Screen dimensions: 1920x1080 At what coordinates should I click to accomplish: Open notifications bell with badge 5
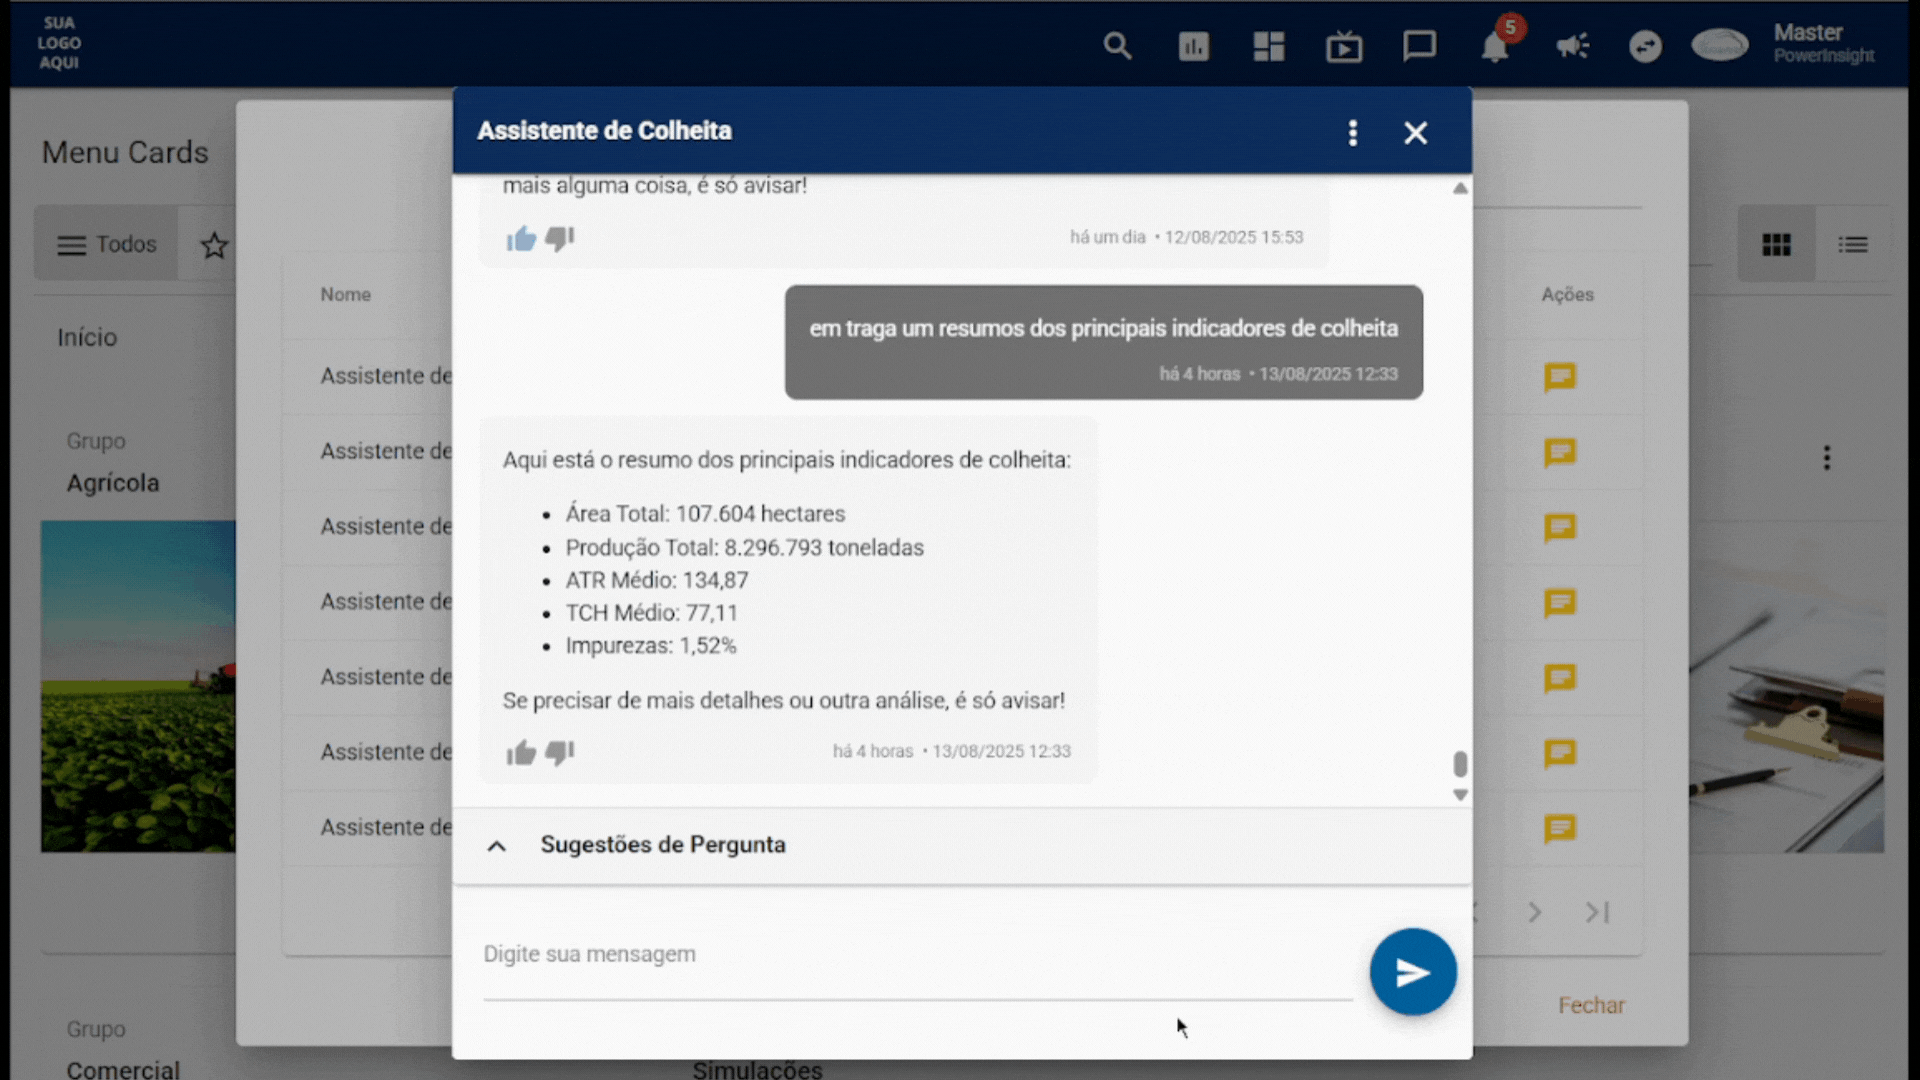click(1496, 44)
